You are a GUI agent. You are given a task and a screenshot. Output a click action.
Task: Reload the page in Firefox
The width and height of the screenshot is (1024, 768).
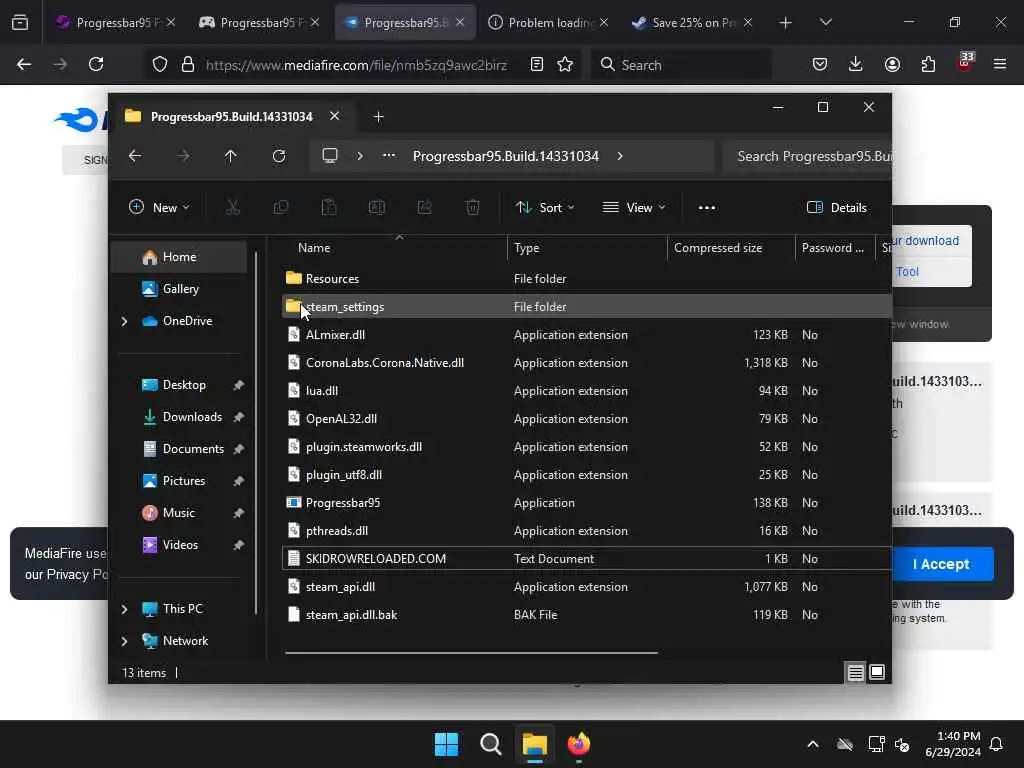click(96, 64)
